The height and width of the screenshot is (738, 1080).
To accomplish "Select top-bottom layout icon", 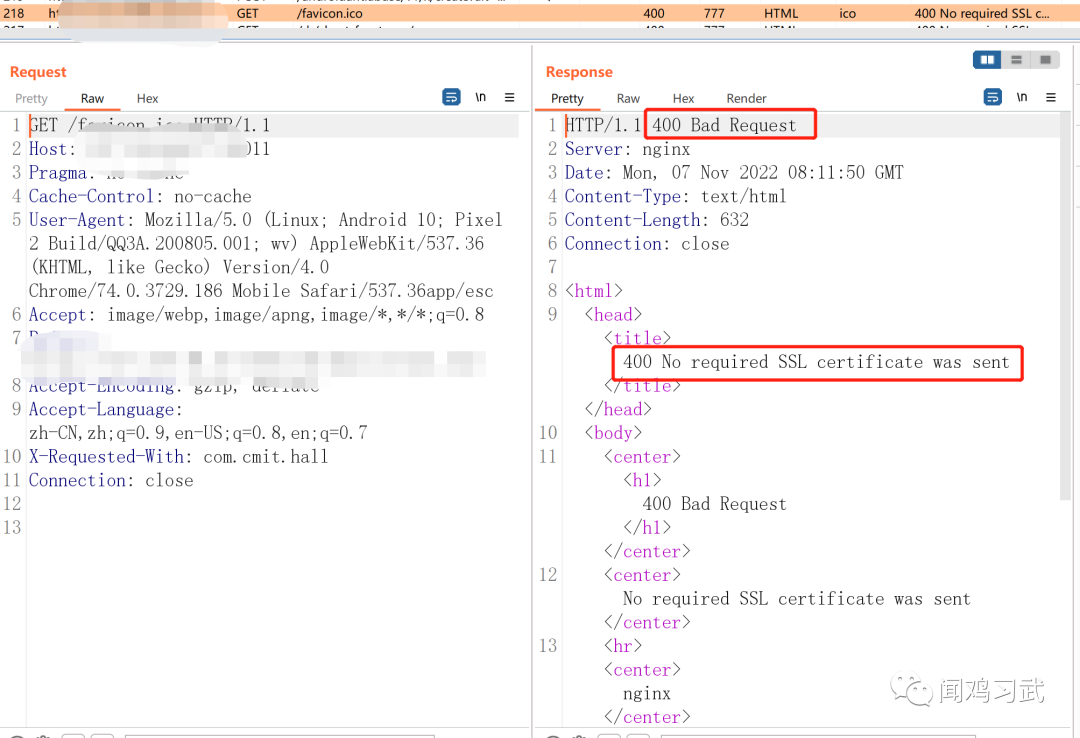I will (1016, 60).
